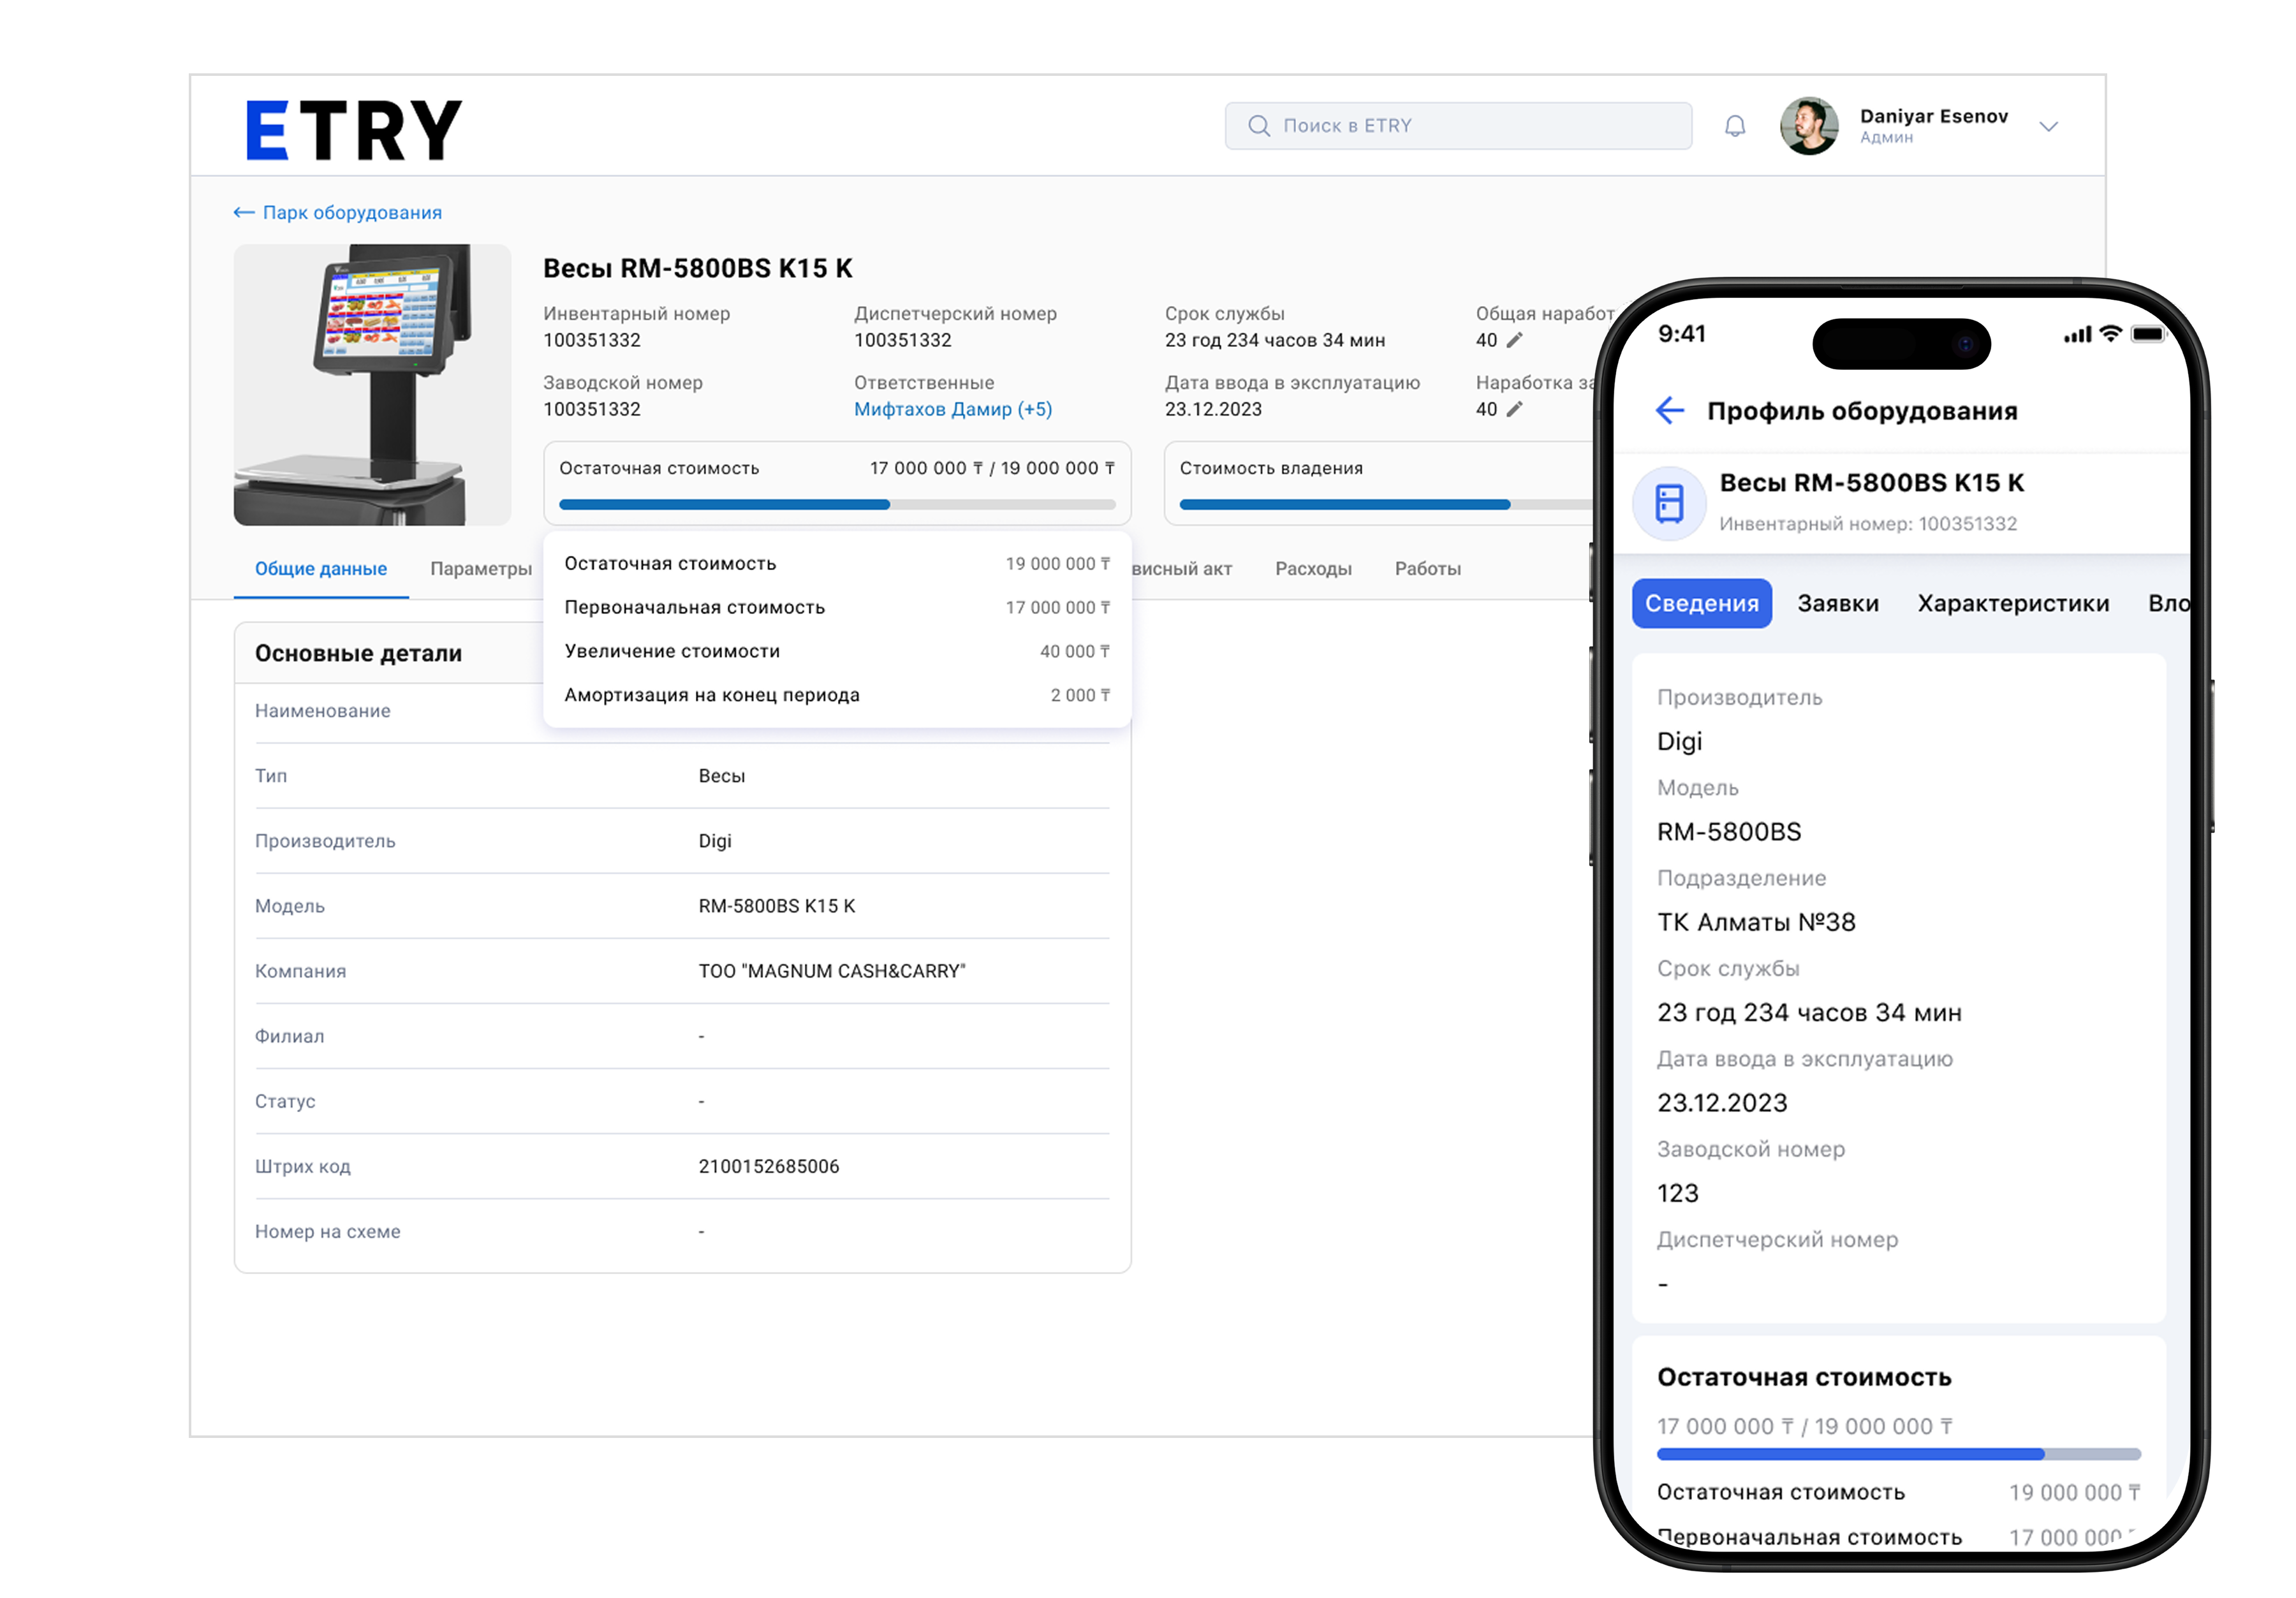The image size is (2296, 1598).
Task: Click the notification bell icon
Action: coord(1735,126)
